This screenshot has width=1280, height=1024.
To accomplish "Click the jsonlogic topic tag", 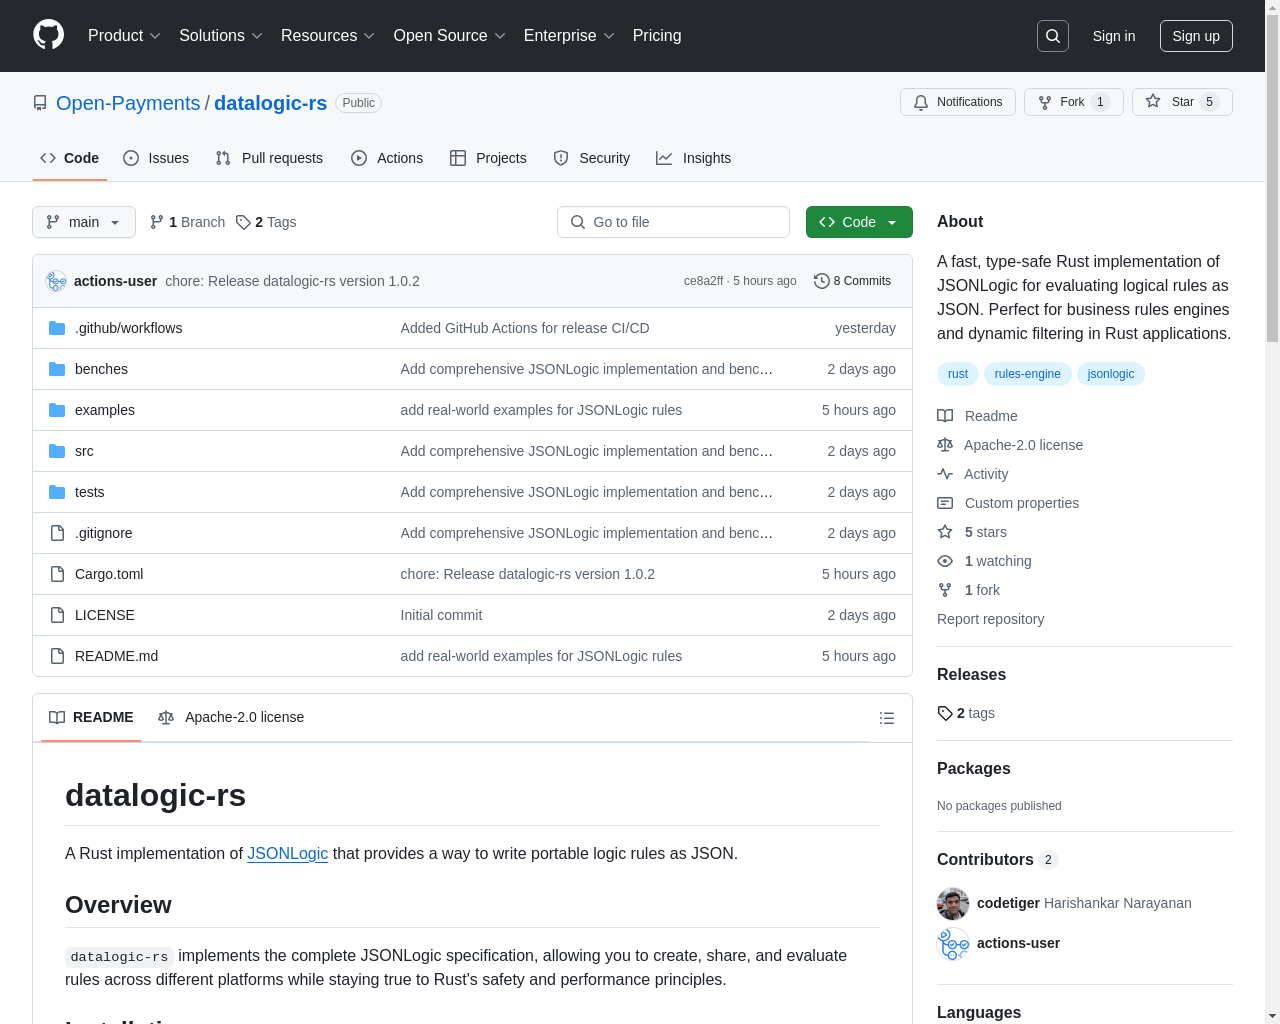I will click(1111, 374).
